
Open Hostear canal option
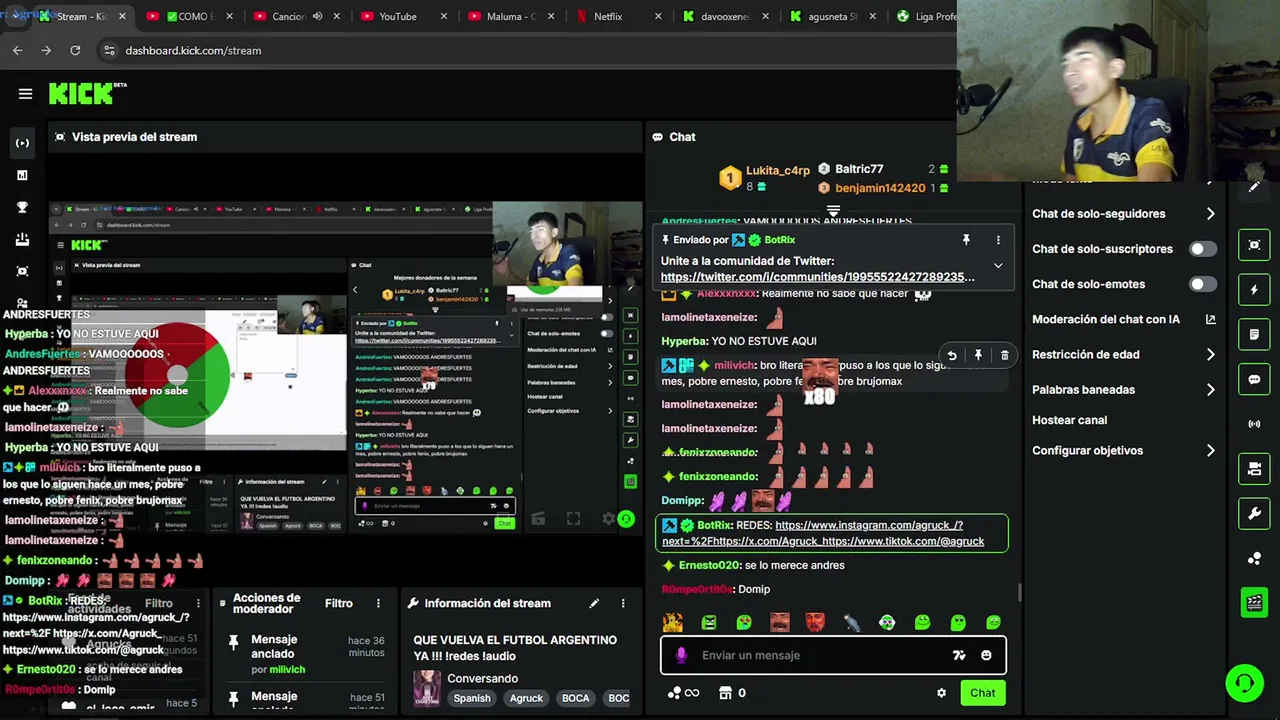1069,420
